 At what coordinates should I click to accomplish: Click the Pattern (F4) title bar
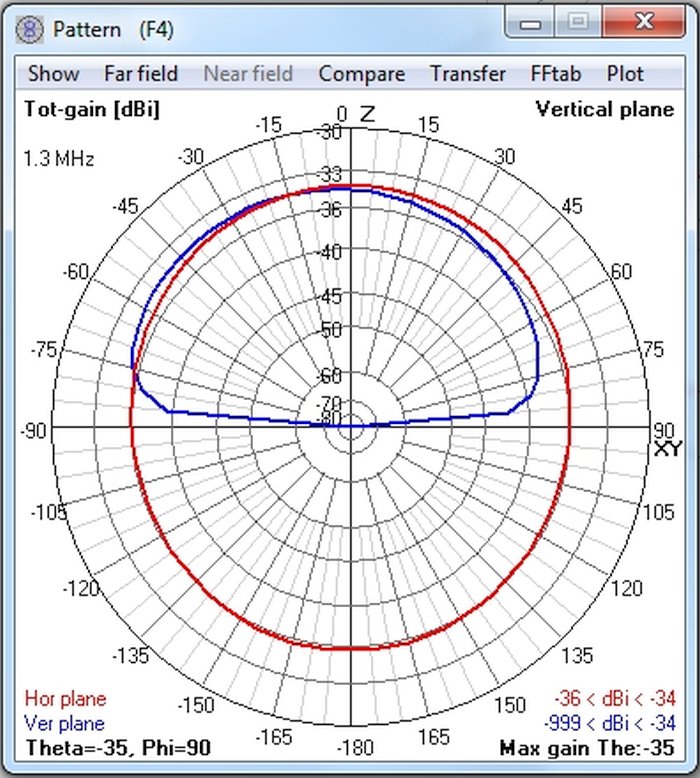click(258, 29)
